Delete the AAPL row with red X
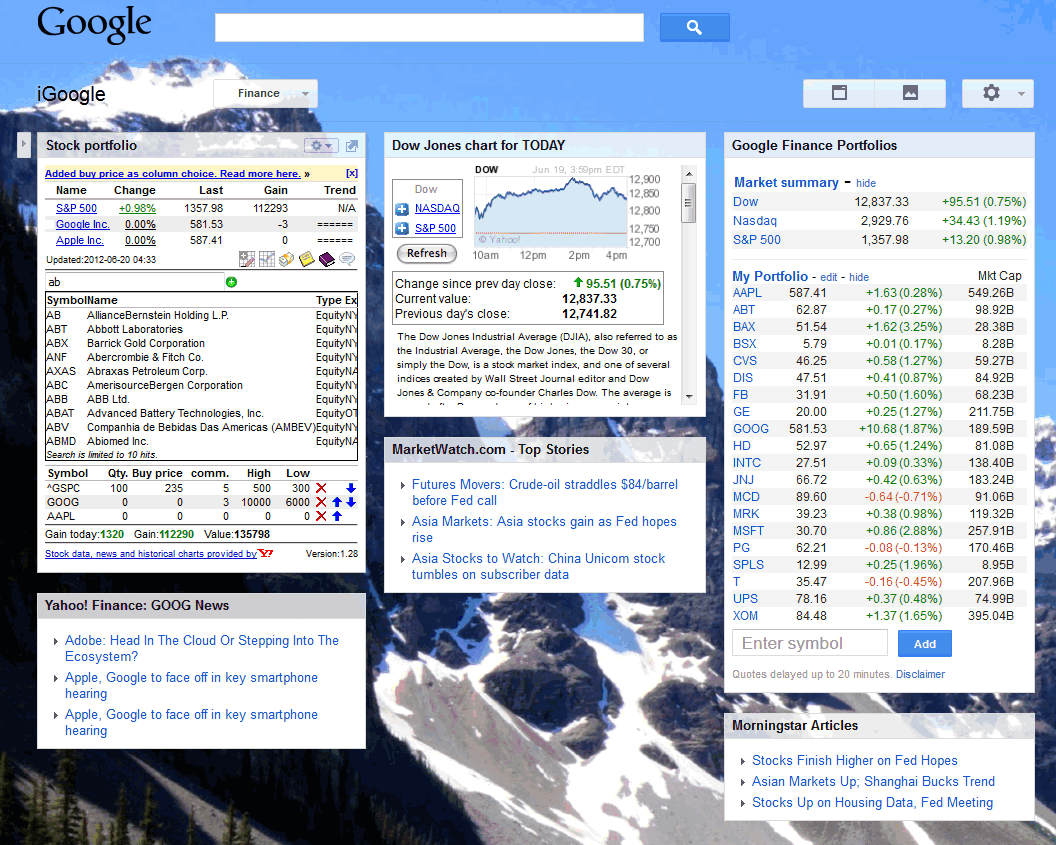 click(x=321, y=516)
